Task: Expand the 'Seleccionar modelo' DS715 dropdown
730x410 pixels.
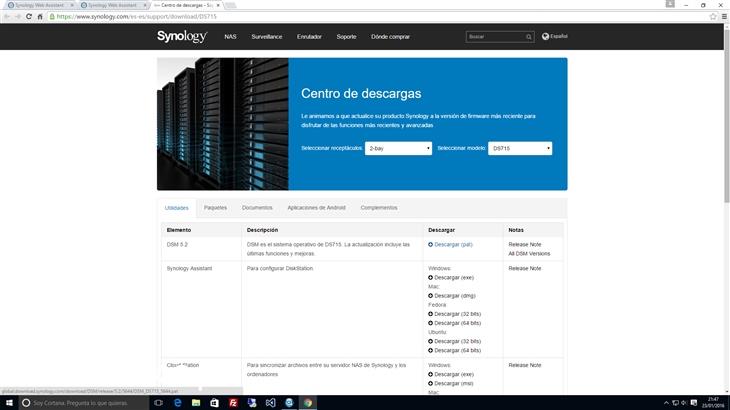Action: coord(520,148)
